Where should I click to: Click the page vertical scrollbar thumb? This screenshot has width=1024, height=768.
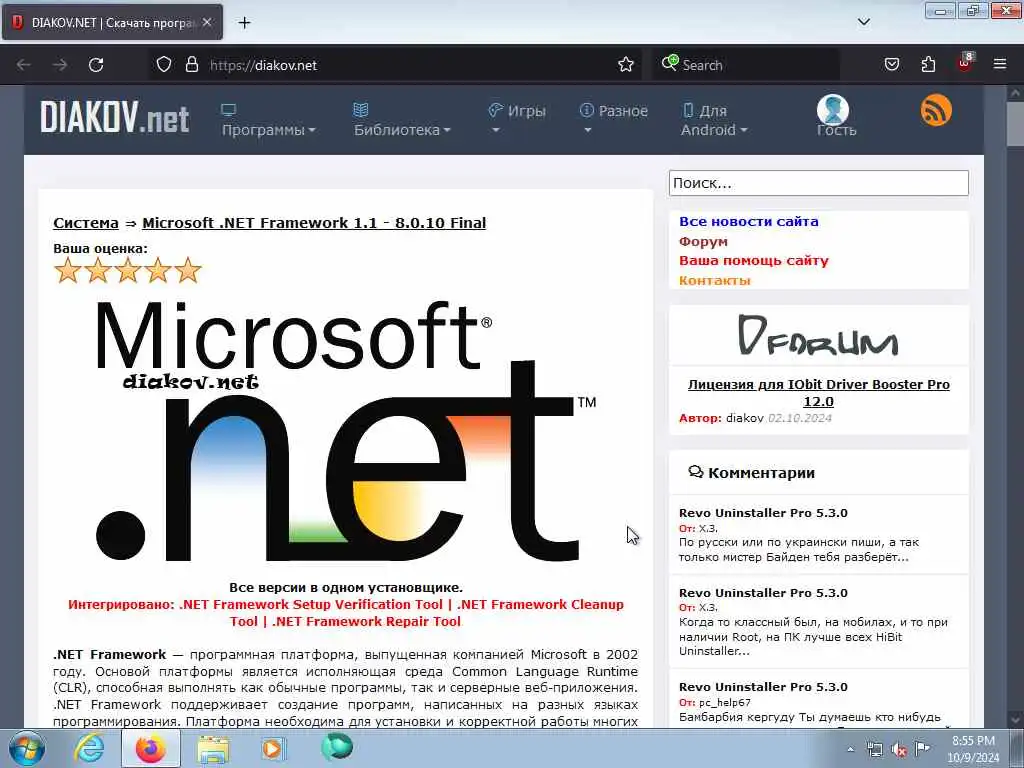point(1015,123)
